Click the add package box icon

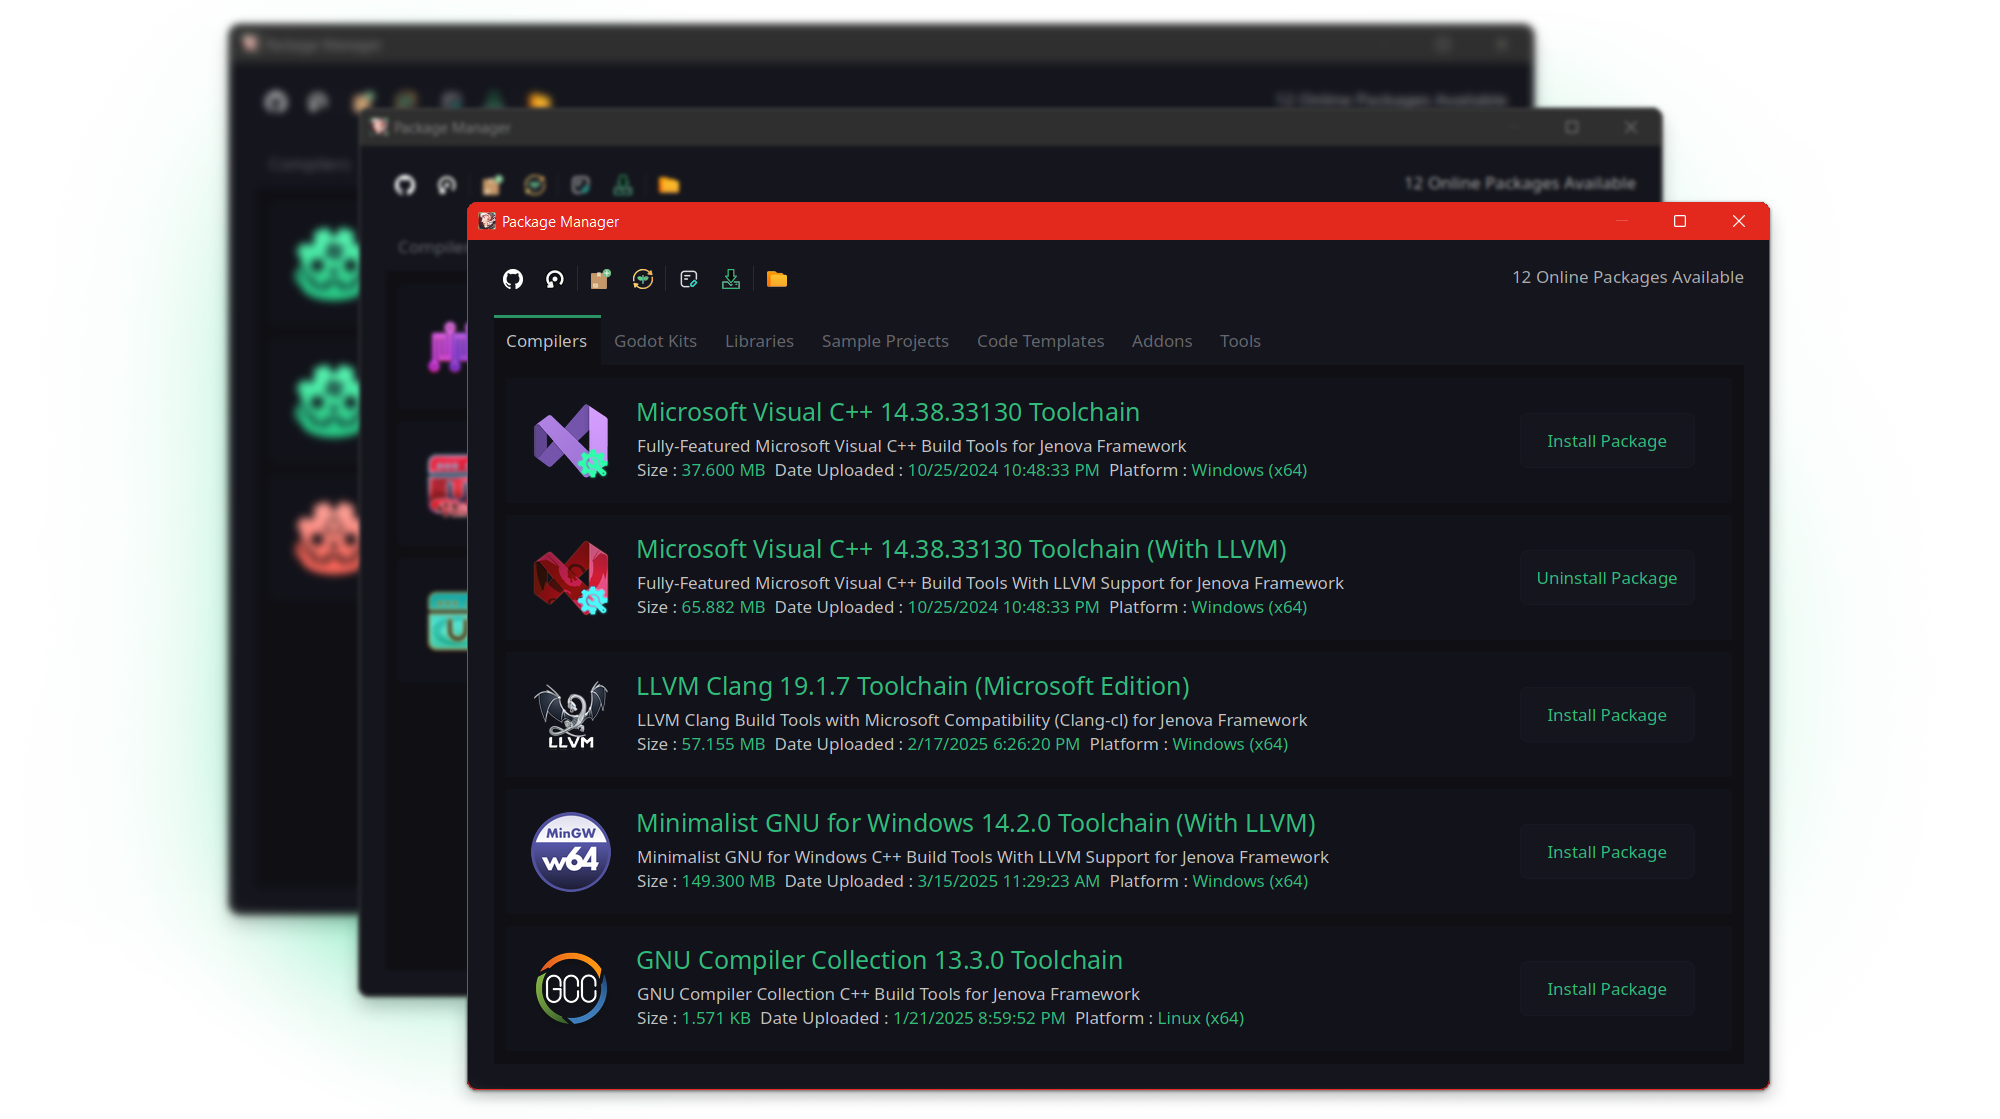point(600,279)
